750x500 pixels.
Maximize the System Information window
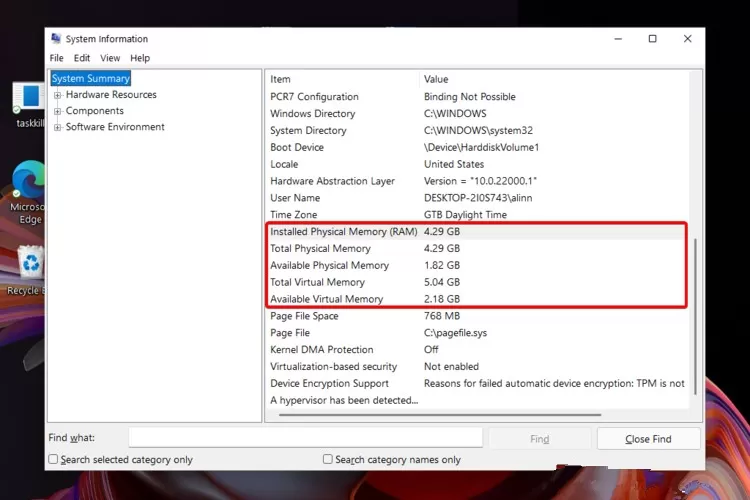[x=652, y=39]
